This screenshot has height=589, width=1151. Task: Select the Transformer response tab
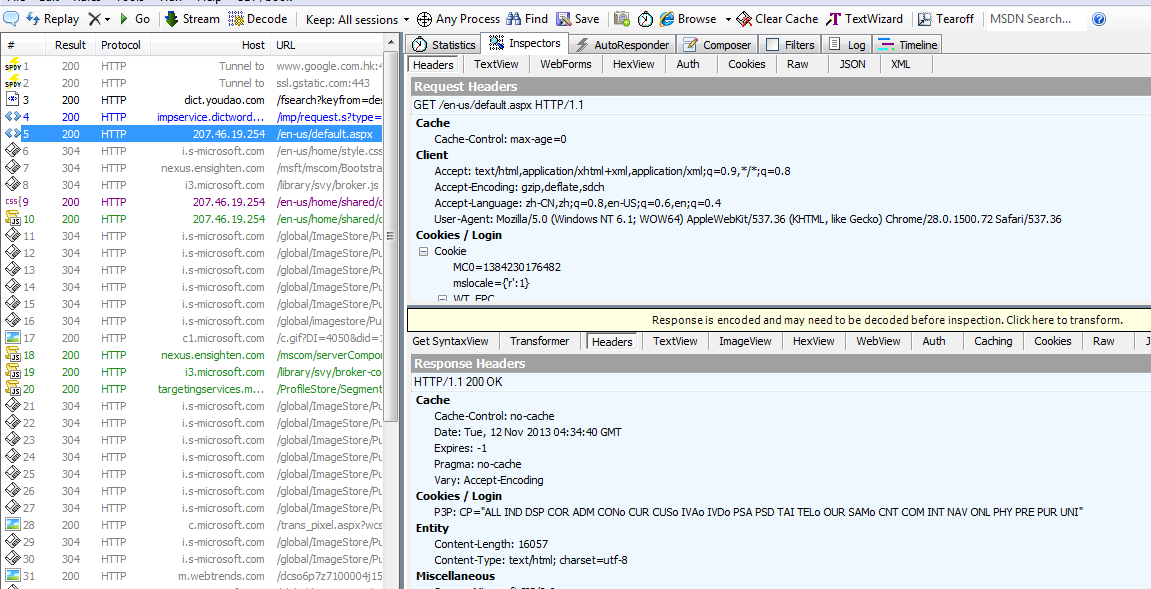pos(540,341)
